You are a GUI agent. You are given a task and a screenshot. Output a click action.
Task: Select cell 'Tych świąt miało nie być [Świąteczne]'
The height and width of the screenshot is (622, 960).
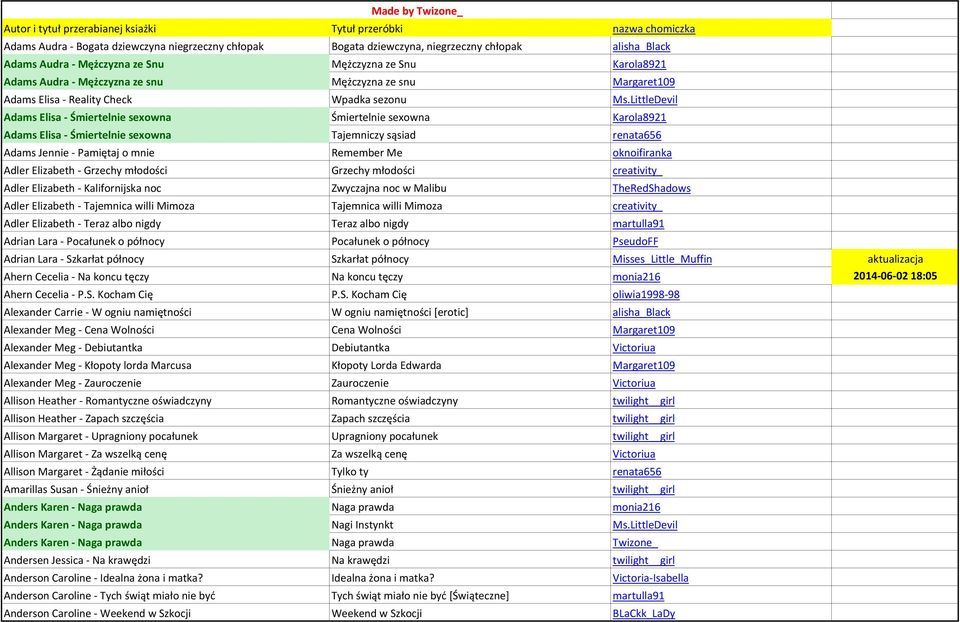pos(470,597)
